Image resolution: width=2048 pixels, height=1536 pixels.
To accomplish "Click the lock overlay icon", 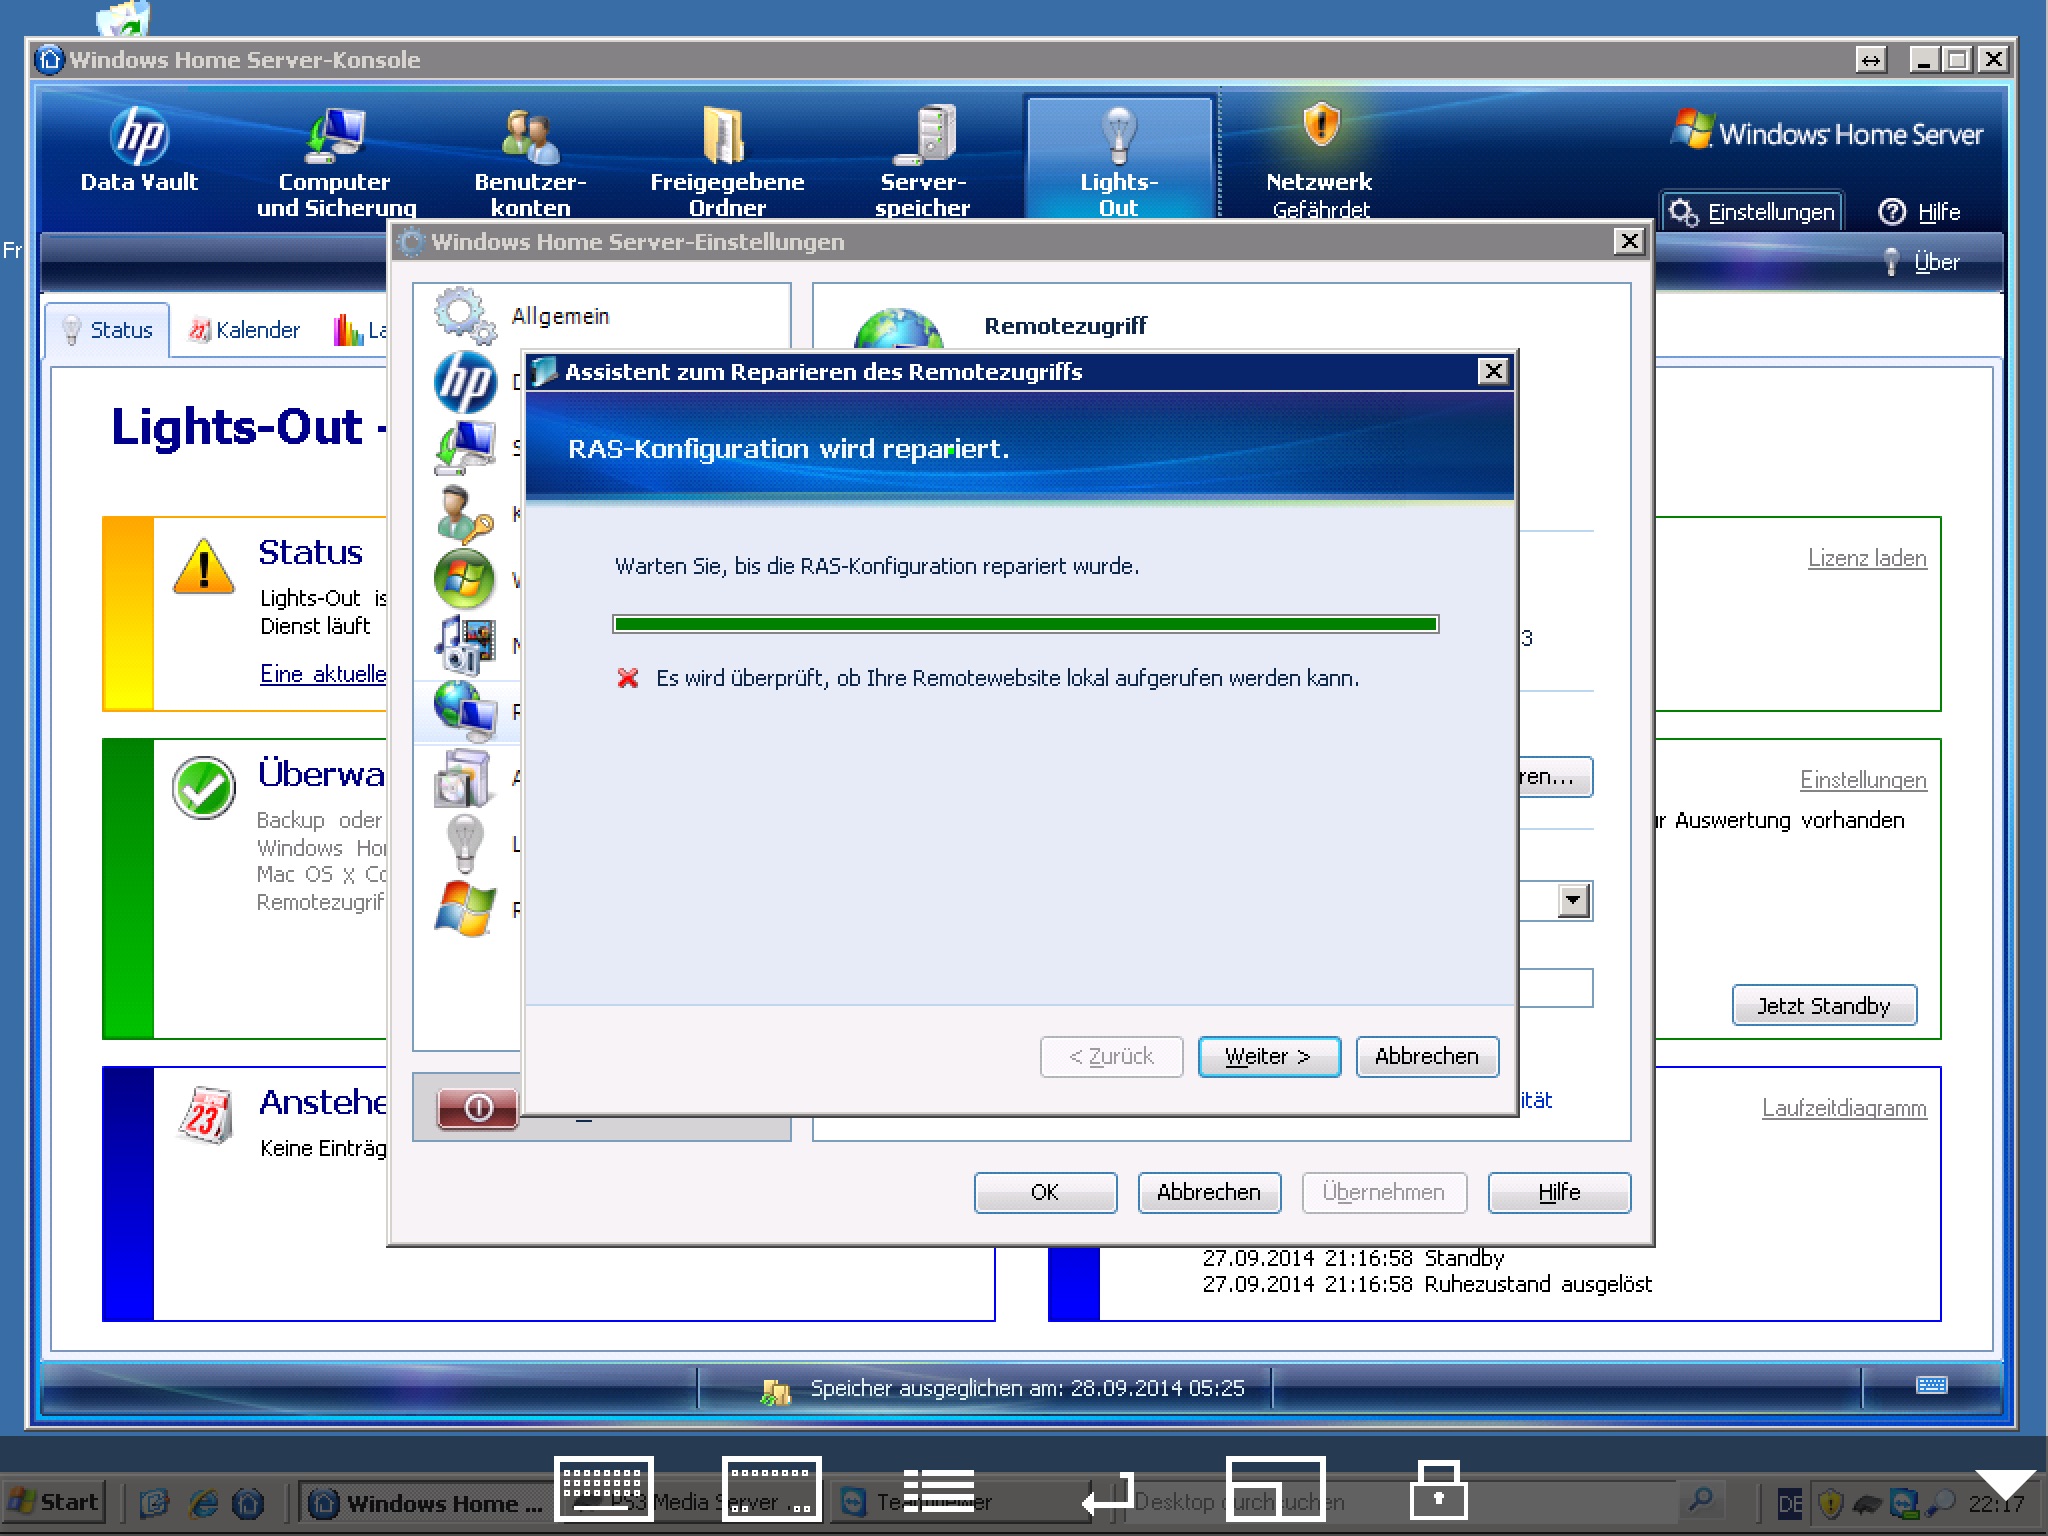I will (1438, 1489).
